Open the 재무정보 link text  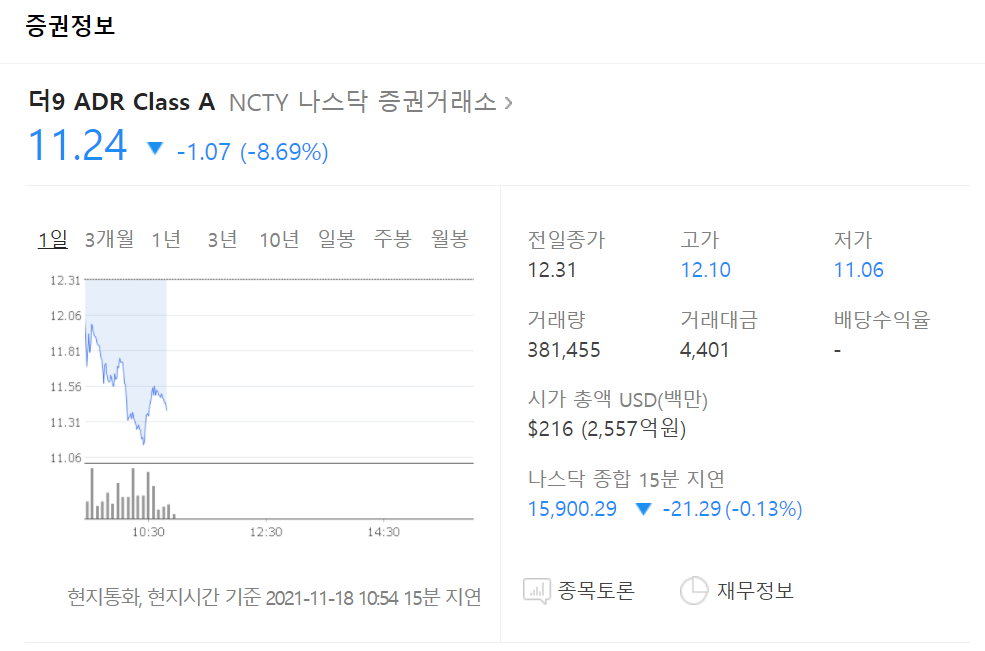click(756, 591)
